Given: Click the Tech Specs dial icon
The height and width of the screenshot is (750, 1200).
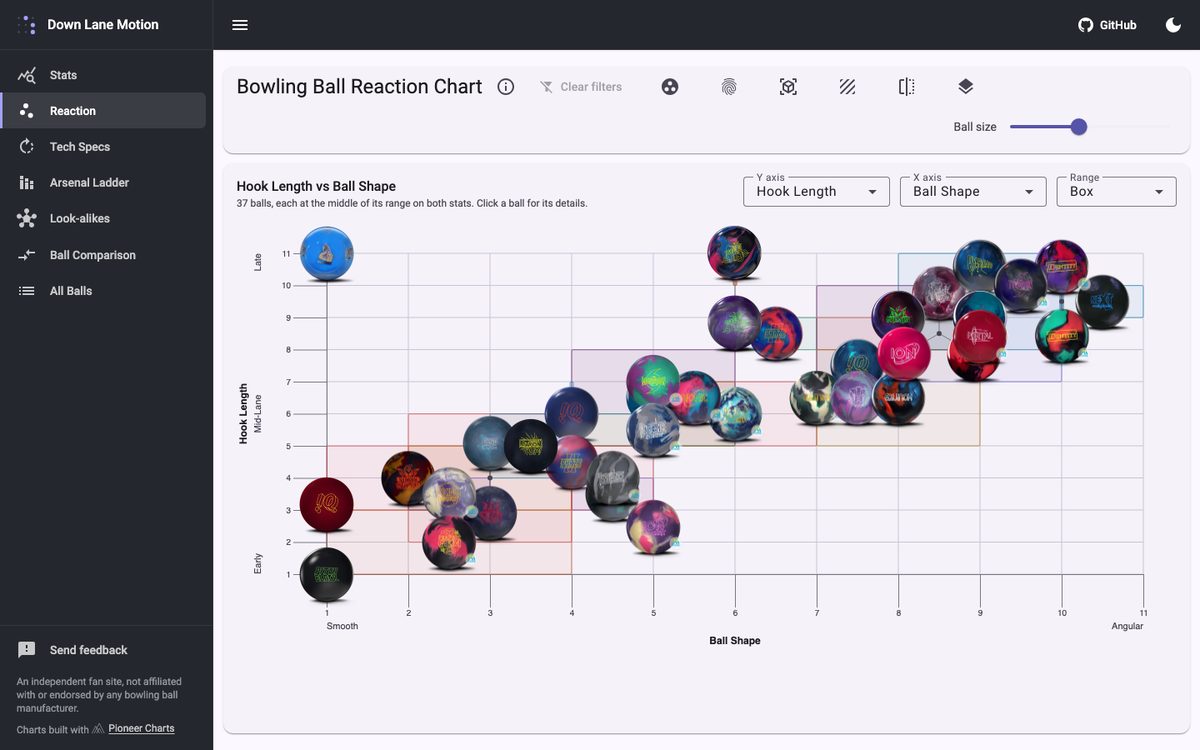Looking at the screenshot, I should (x=27, y=147).
